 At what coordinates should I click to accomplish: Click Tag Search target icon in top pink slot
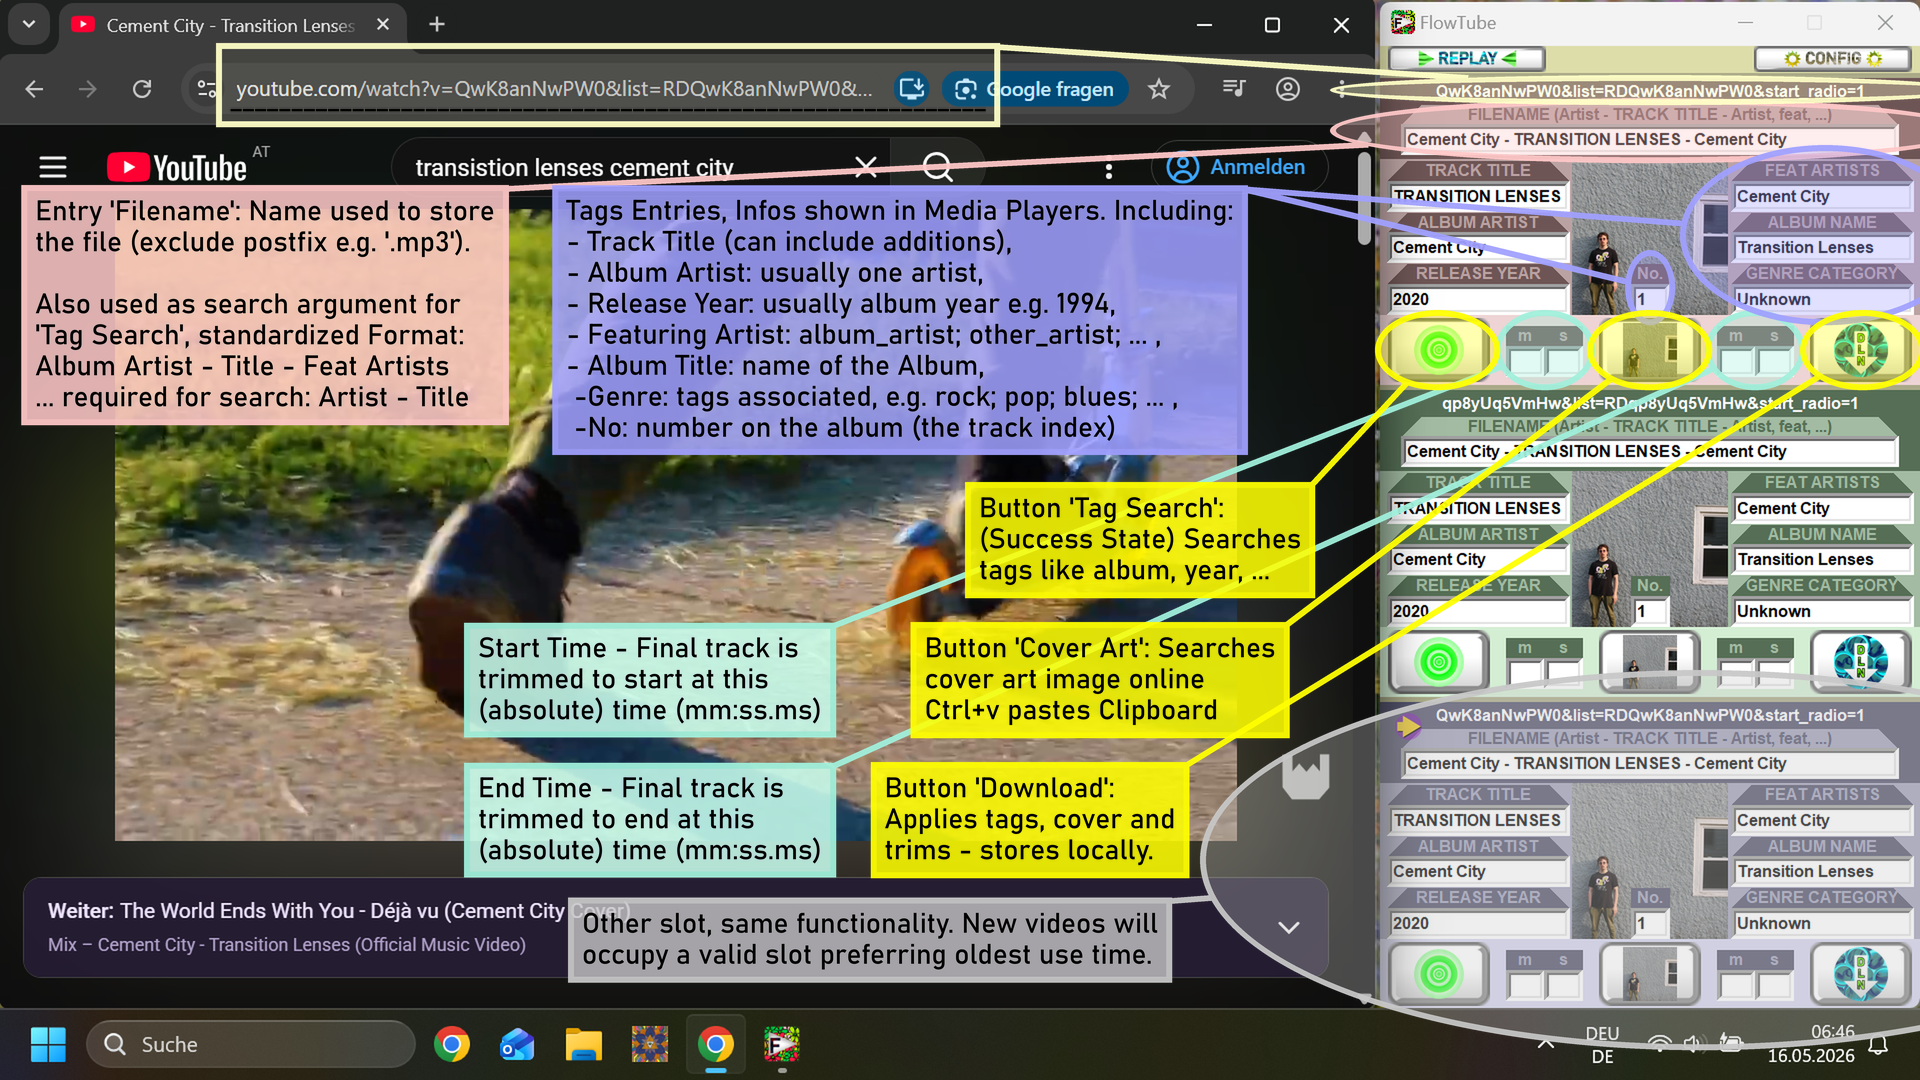click(1438, 350)
